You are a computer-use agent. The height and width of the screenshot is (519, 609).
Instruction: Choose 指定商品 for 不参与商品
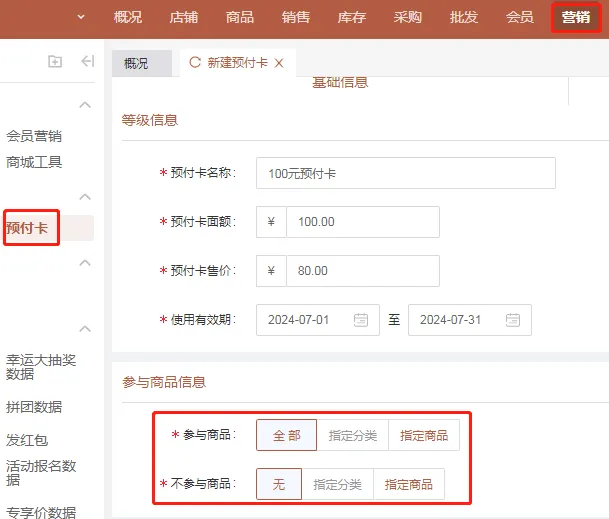(x=408, y=484)
